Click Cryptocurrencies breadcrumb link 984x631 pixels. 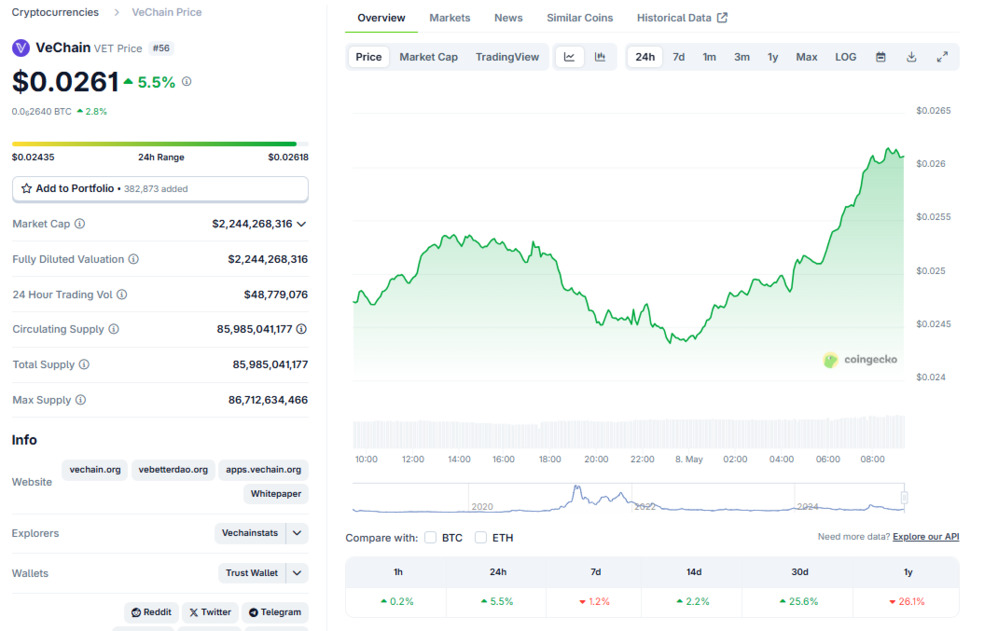tap(55, 12)
